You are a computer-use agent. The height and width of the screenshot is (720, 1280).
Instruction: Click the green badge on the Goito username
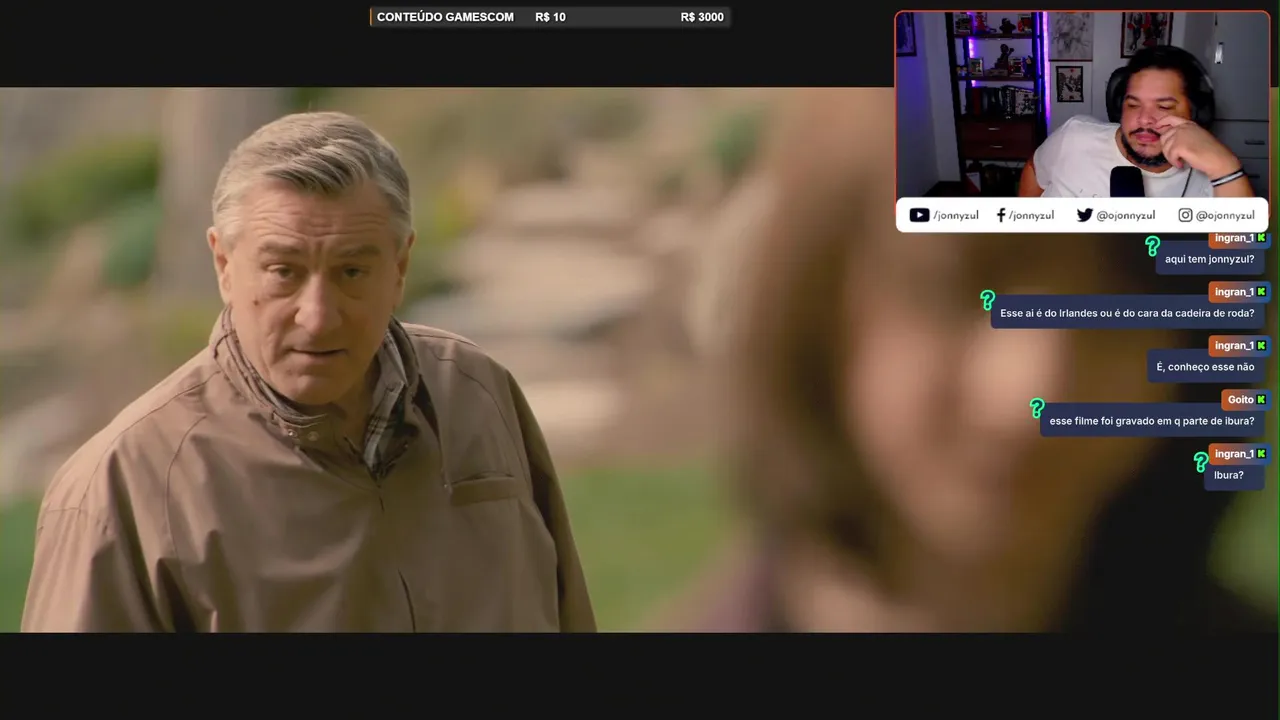(x=1261, y=400)
